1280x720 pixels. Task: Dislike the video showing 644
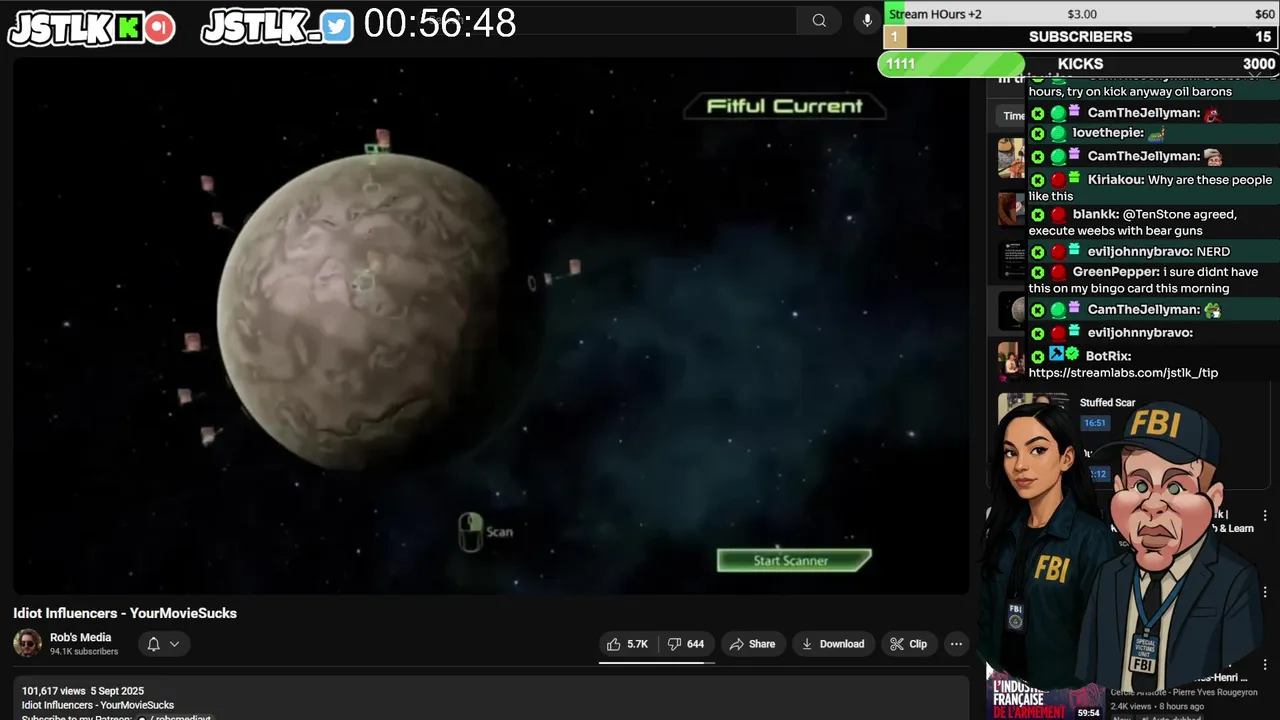tap(686, 644)
